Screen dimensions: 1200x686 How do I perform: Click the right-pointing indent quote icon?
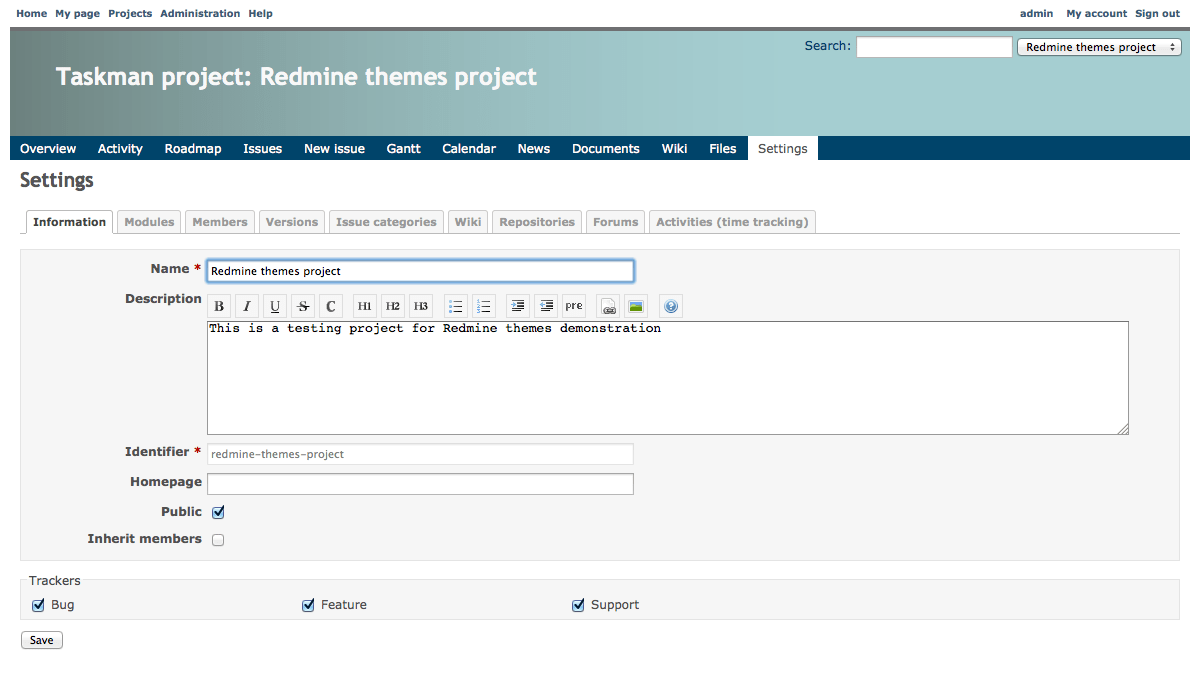coord(517,306)
